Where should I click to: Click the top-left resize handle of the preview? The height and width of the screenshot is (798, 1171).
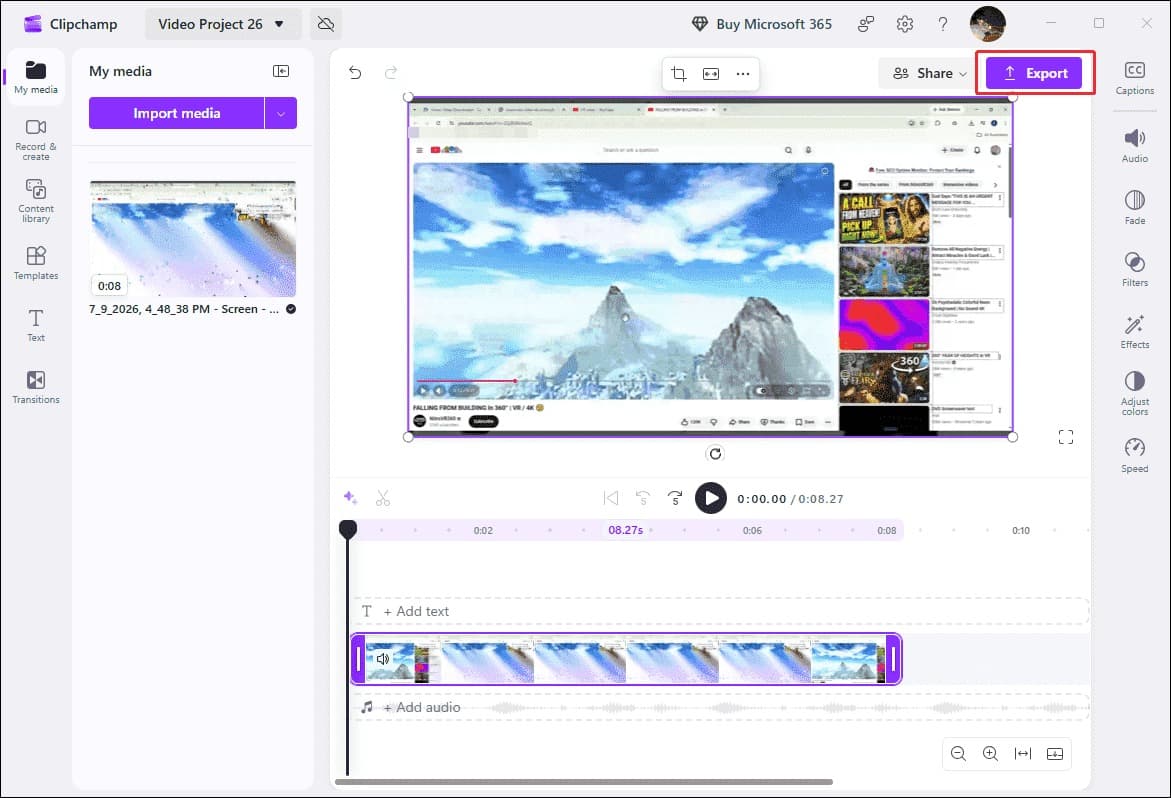(408, 97)
